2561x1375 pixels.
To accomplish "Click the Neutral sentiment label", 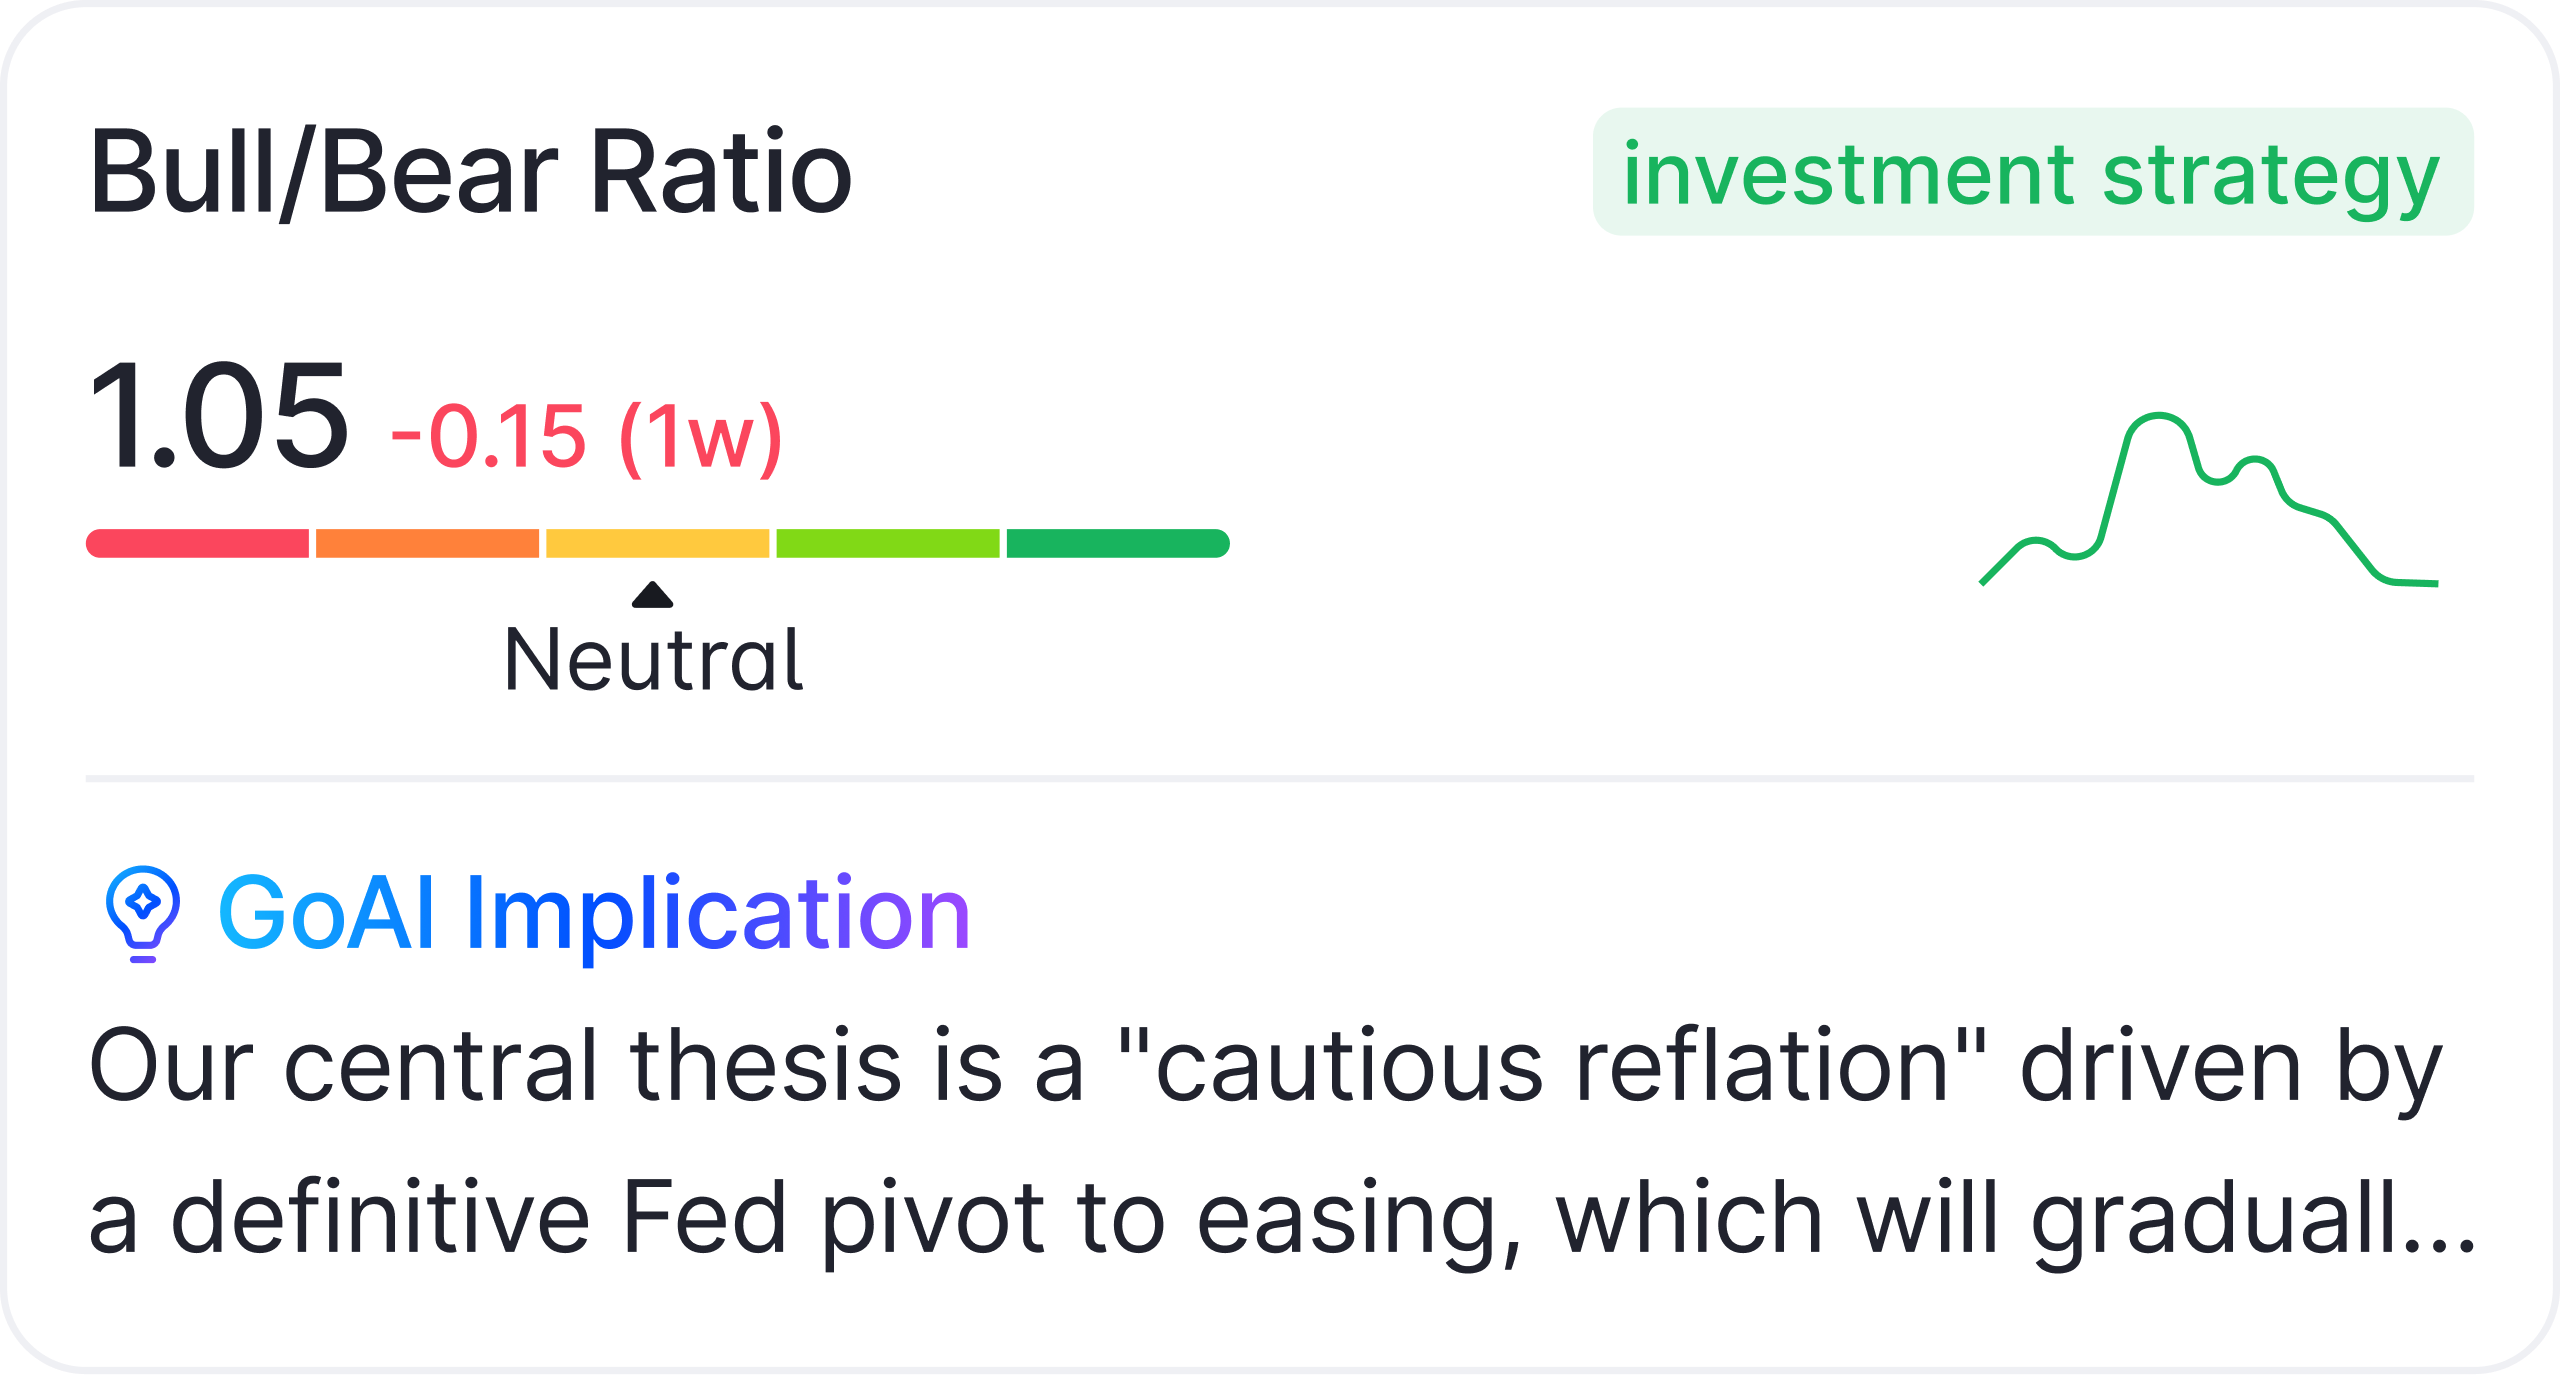I will 654,660.
